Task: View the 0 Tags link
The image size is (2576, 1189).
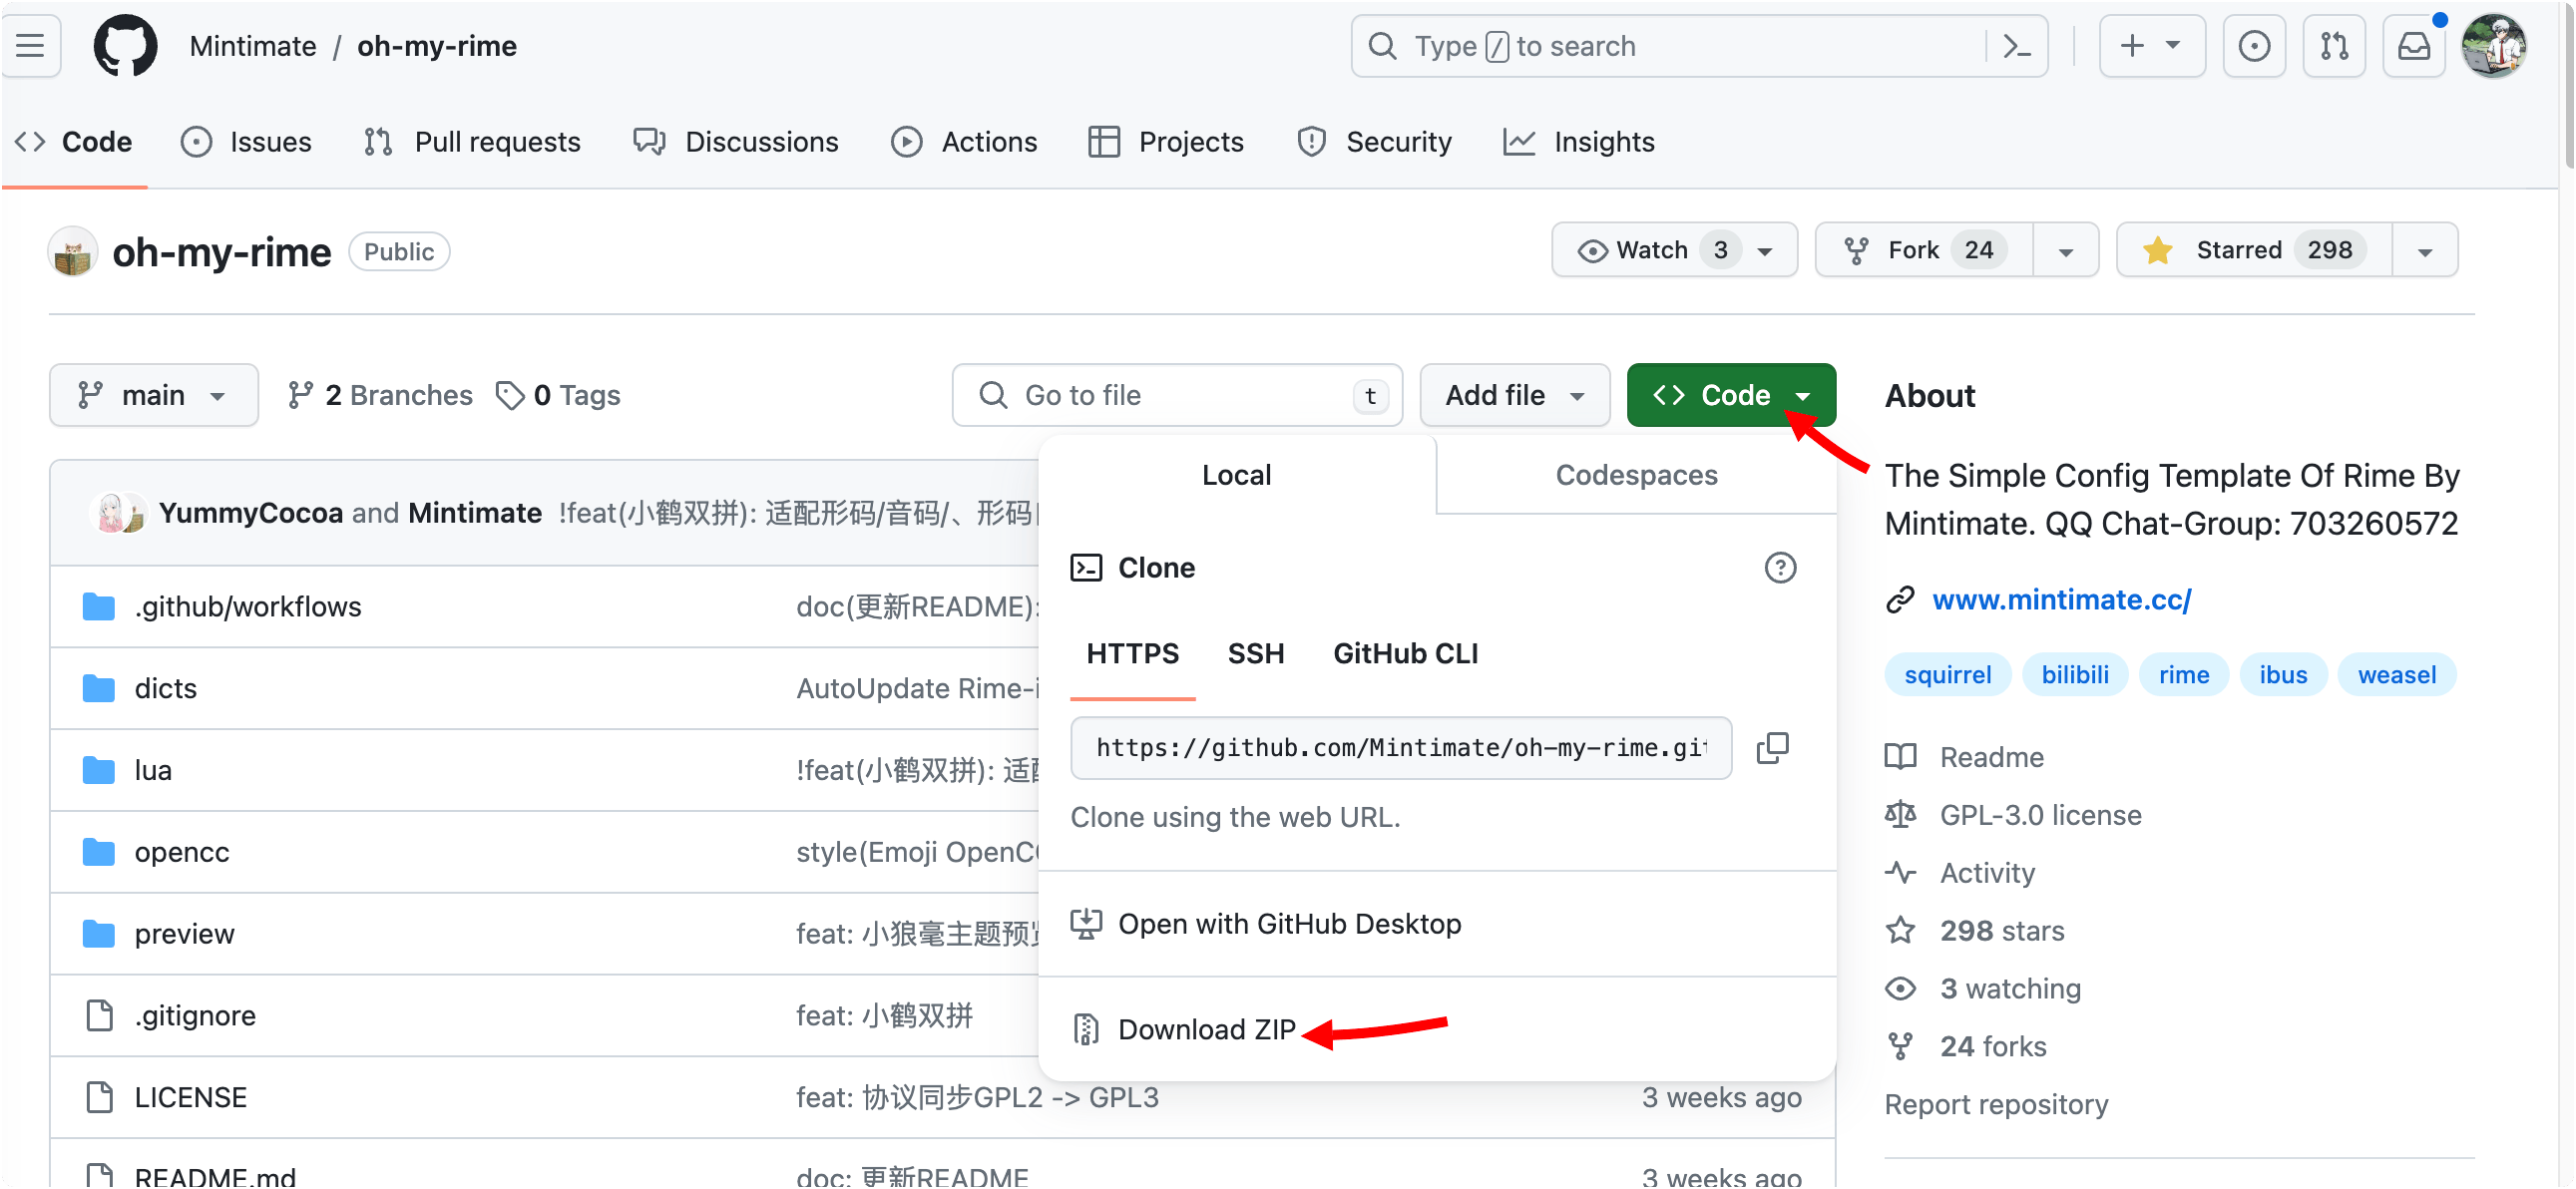Action: point(559,396)
